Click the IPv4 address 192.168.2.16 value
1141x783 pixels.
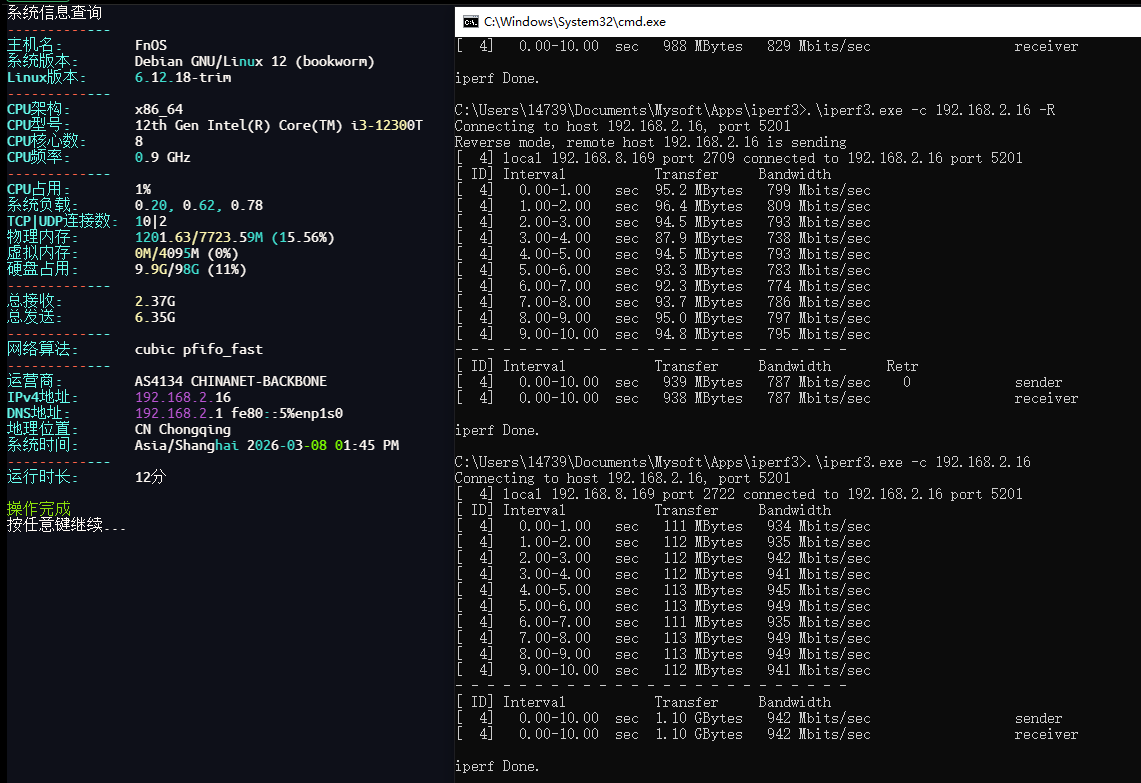point(182,397)
